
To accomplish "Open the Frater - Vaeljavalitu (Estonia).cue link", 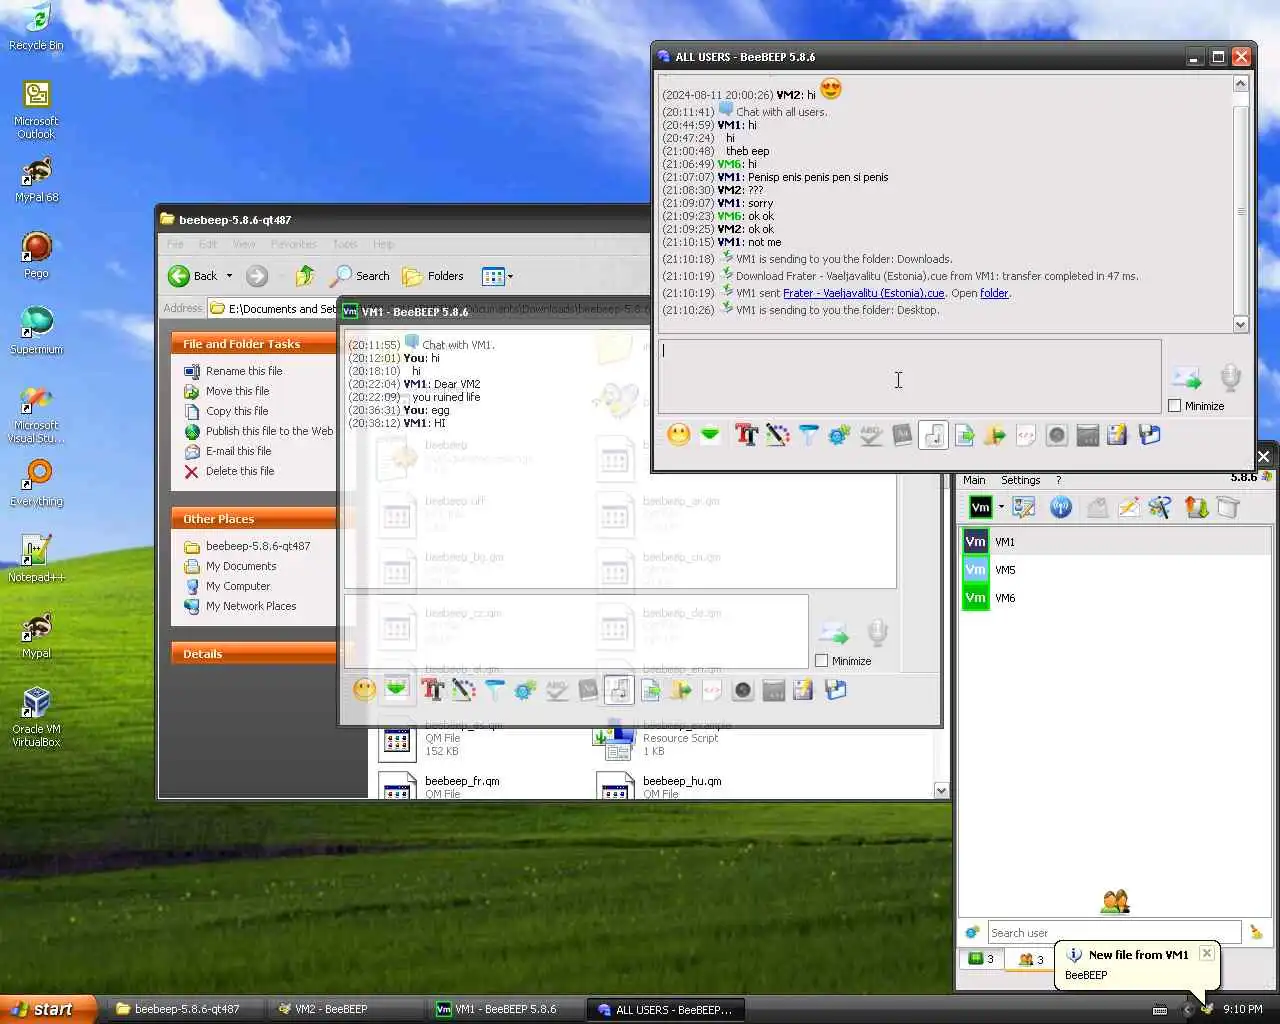I will 864,293.
